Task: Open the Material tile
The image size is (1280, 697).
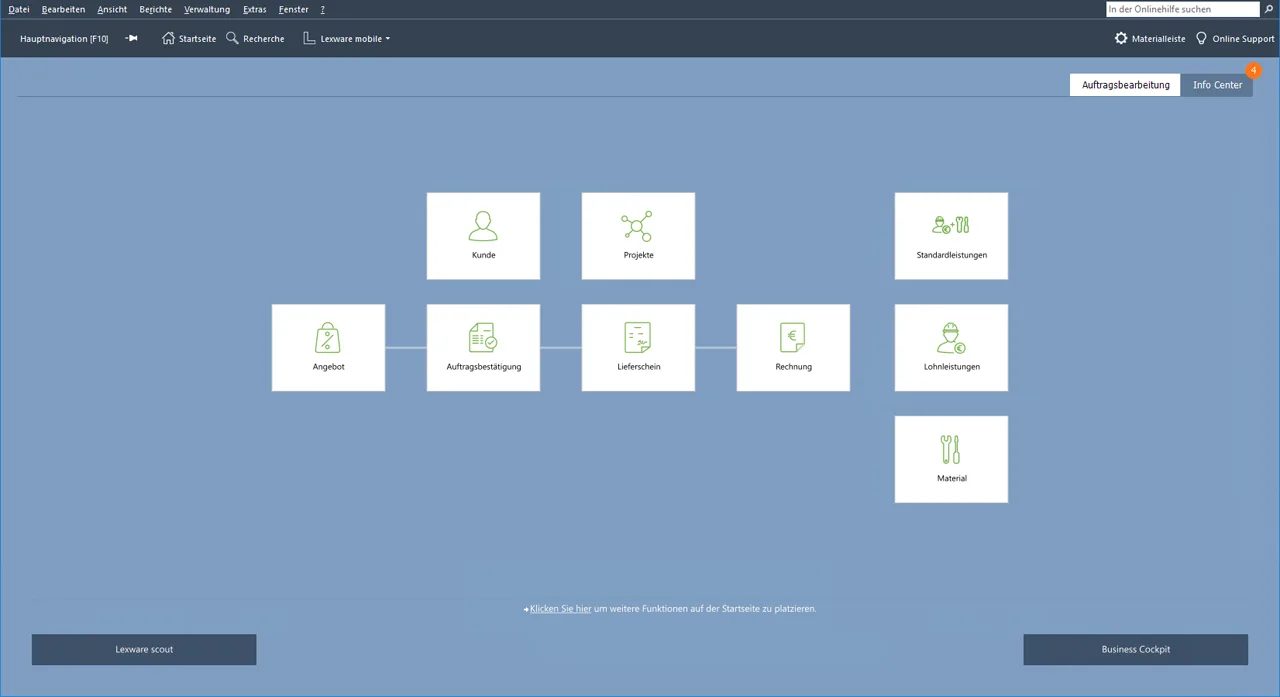Action: click(x=951, y=459)
